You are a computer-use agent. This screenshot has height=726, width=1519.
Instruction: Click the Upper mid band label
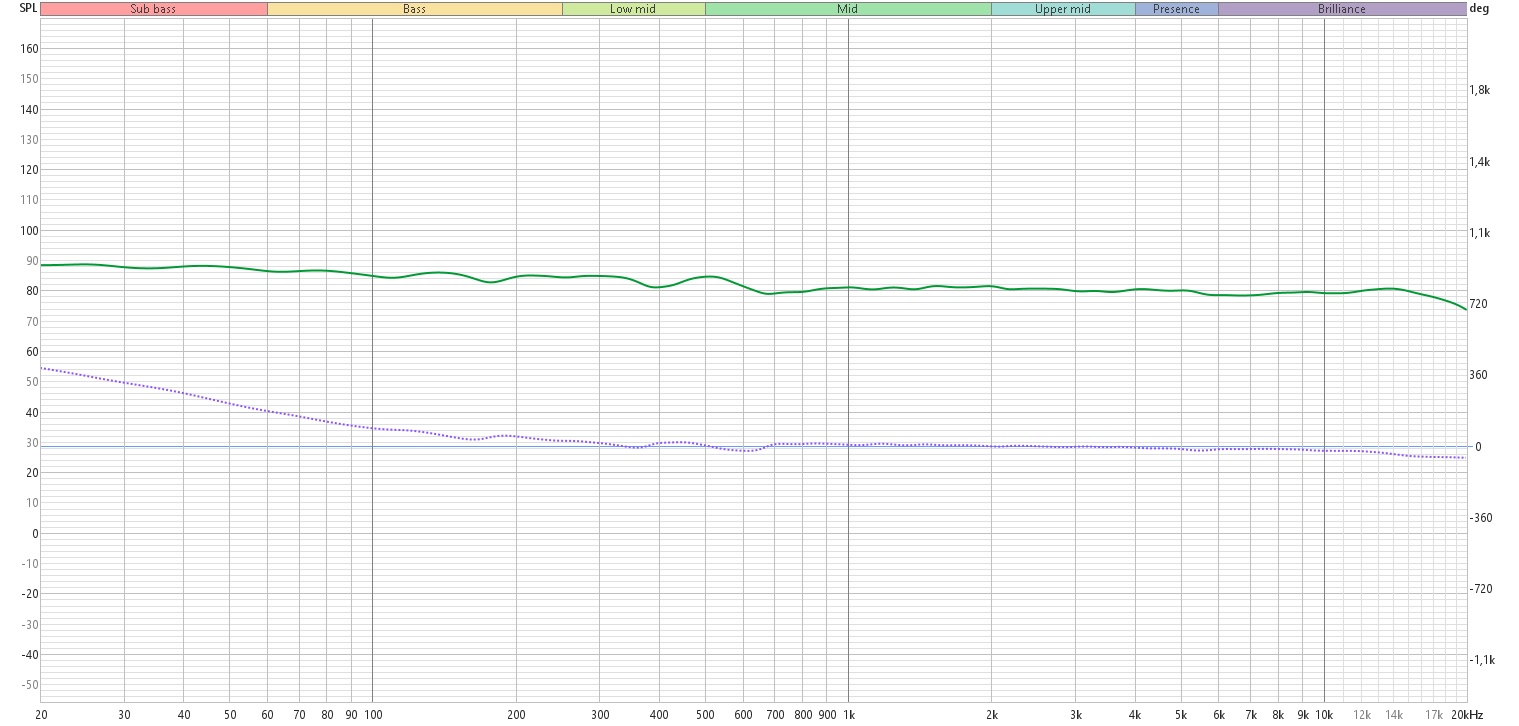(x=1063, y=9)
